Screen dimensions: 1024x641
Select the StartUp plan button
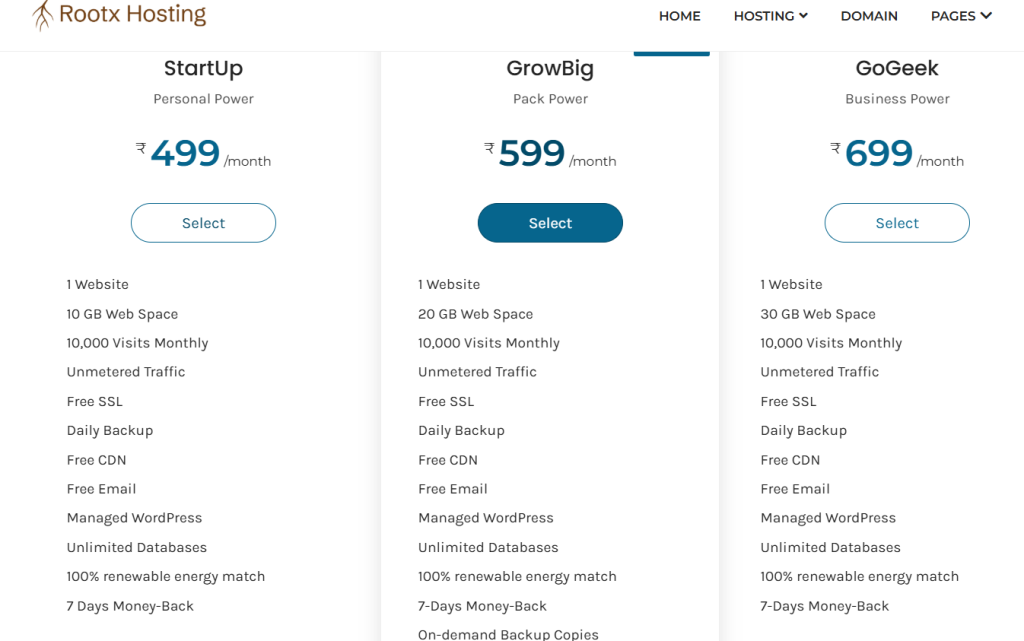[x=203, y=223]
